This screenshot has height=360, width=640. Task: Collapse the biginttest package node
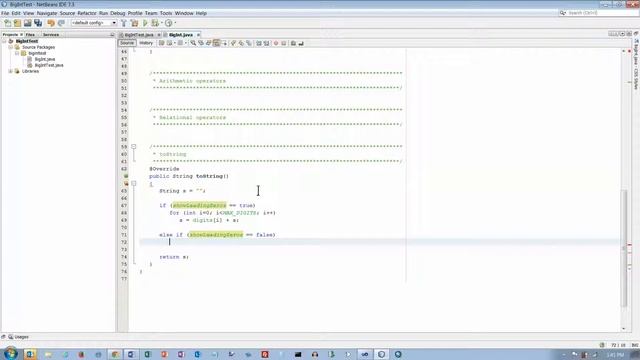(x=17, y=53)
